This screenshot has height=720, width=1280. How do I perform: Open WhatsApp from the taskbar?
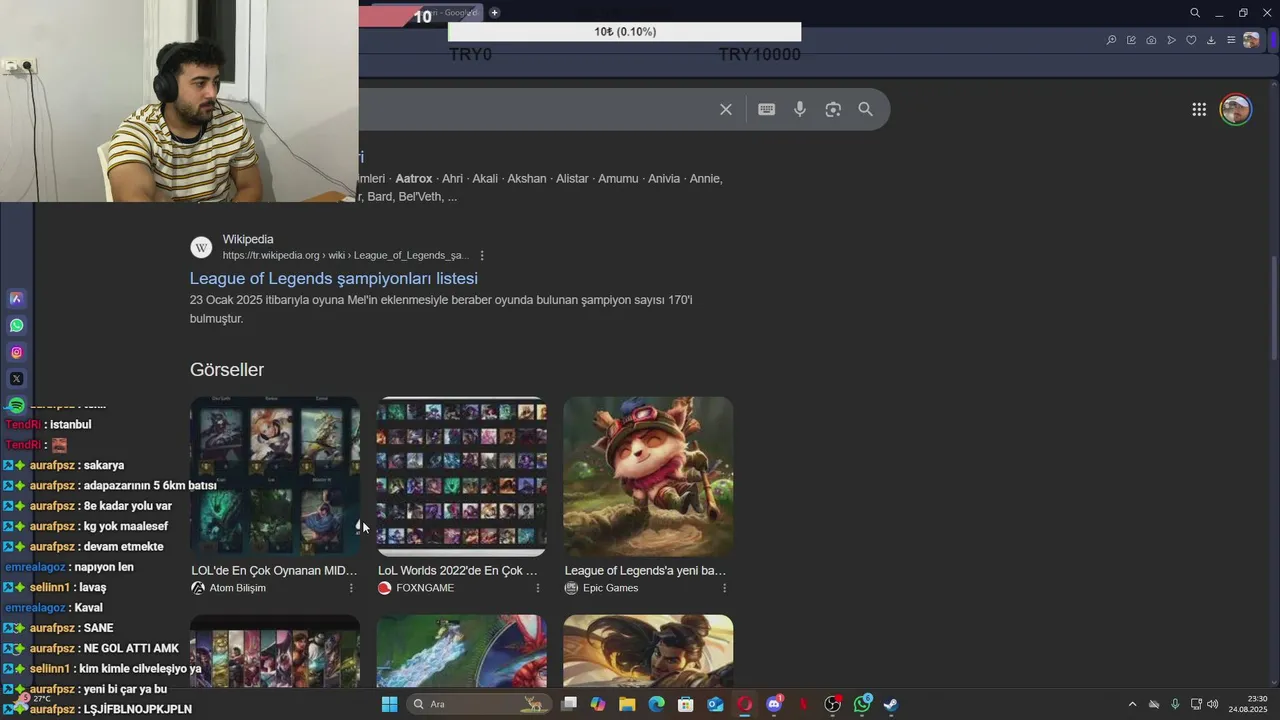(862, 704)
